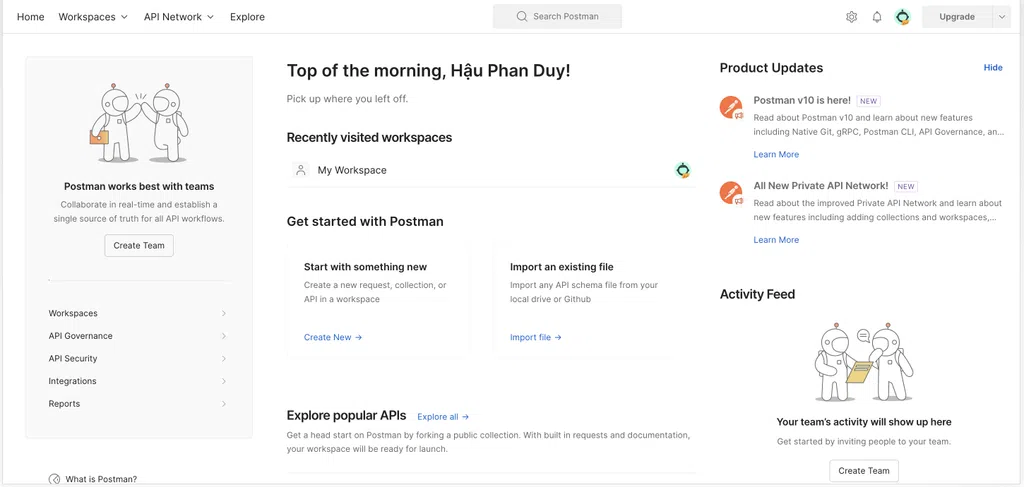Open user avatar in top header

pyautogui.click(x=903, y=17)
